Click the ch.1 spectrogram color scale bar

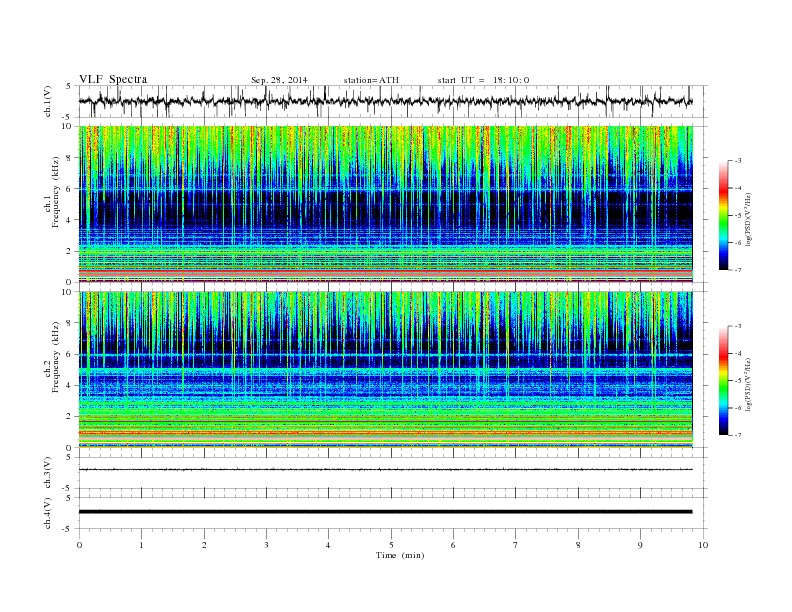[723, 215]
